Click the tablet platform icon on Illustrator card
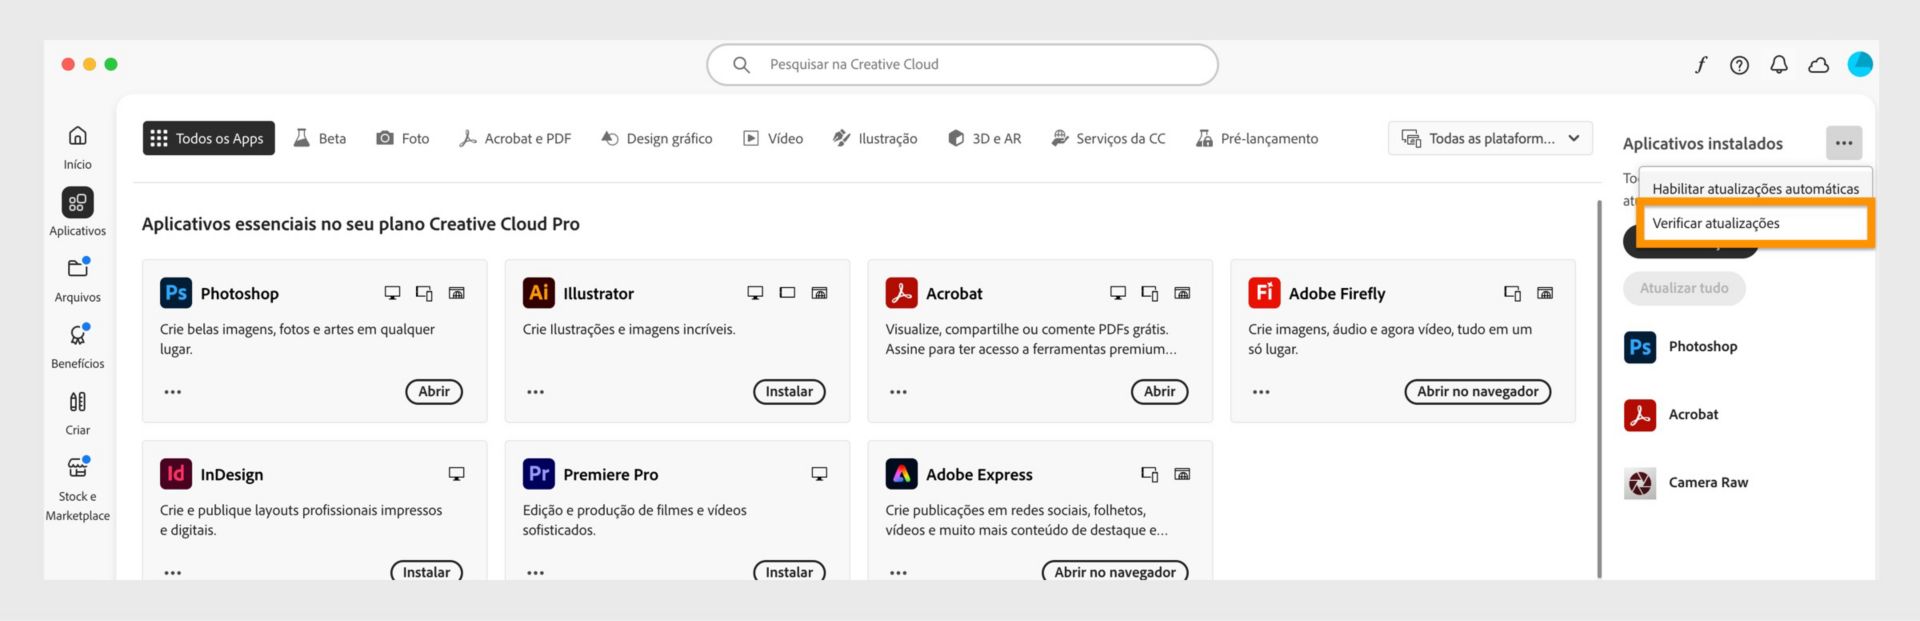Image resolution: width=1920 pixels, height=621 pixels. 787,293
